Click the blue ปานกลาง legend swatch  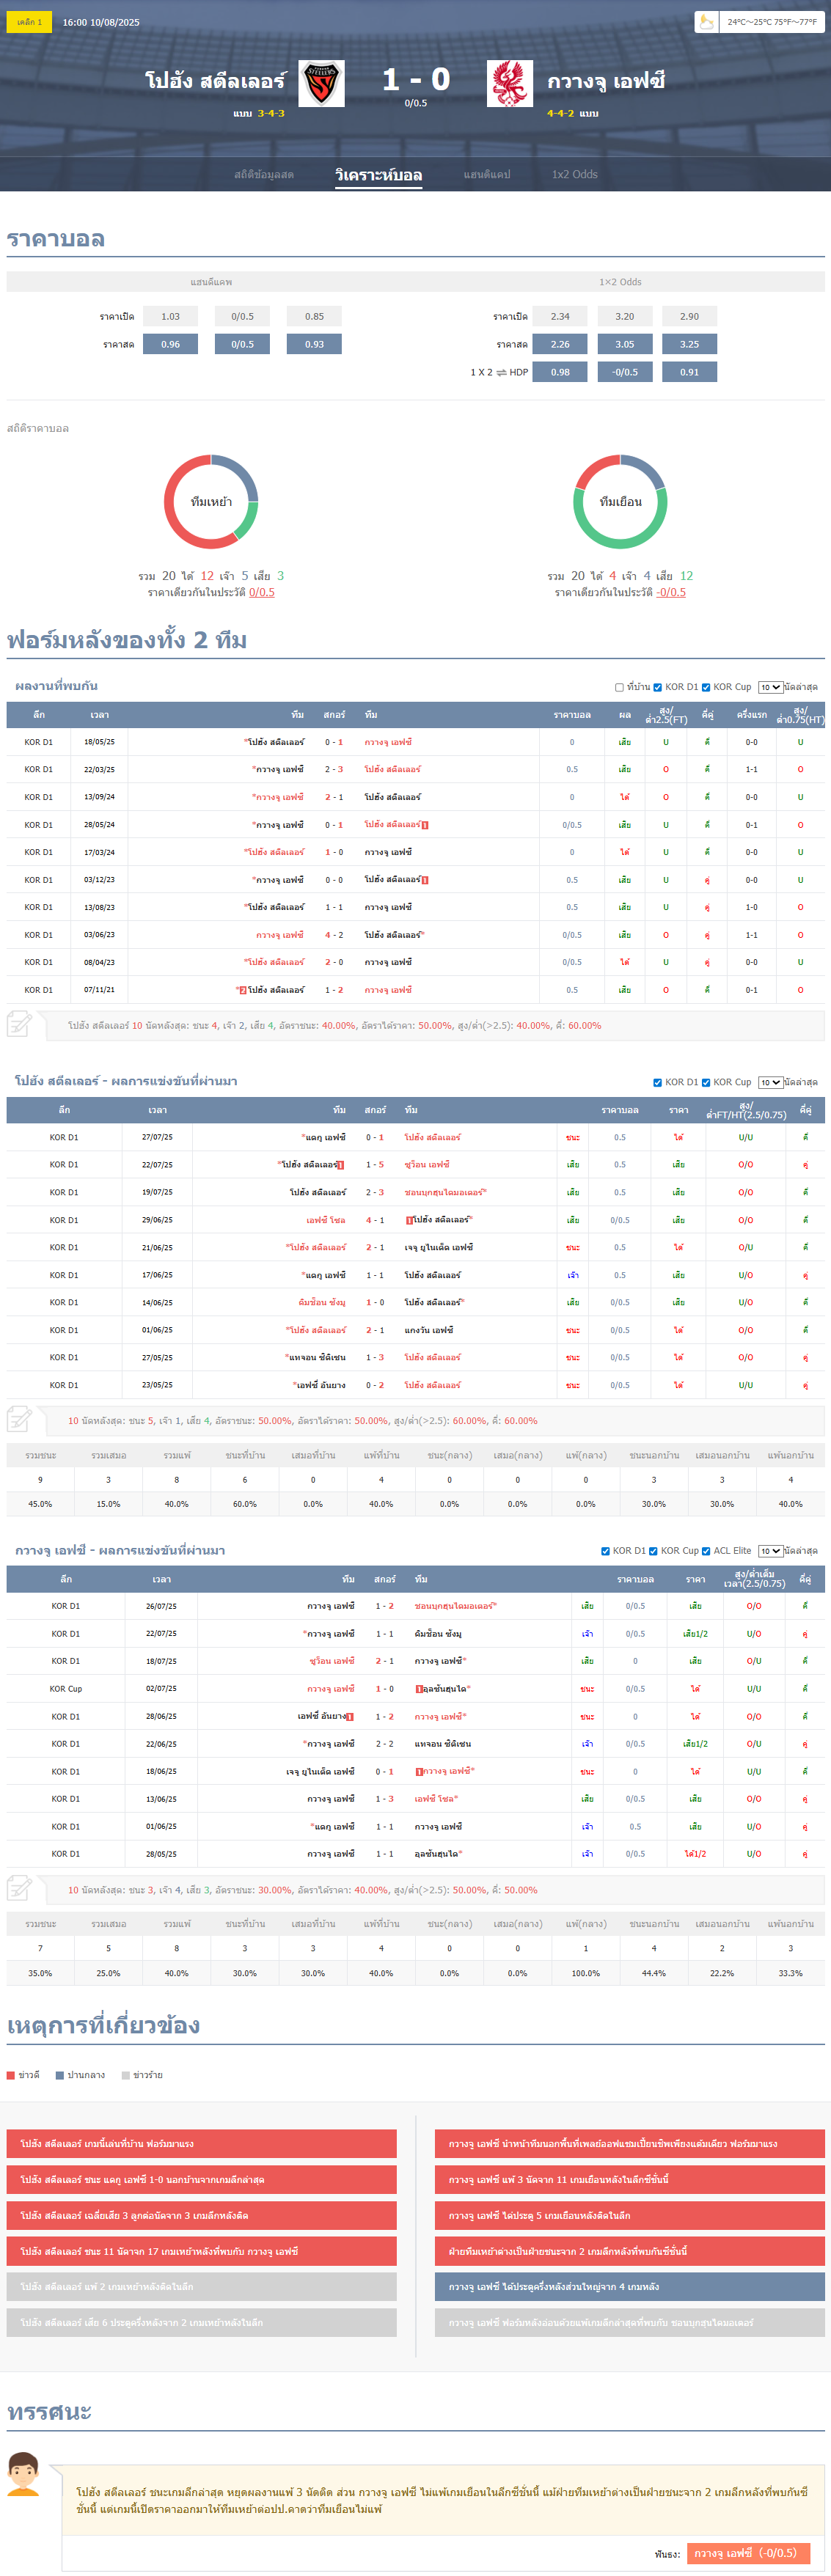tap(60, 2075)
